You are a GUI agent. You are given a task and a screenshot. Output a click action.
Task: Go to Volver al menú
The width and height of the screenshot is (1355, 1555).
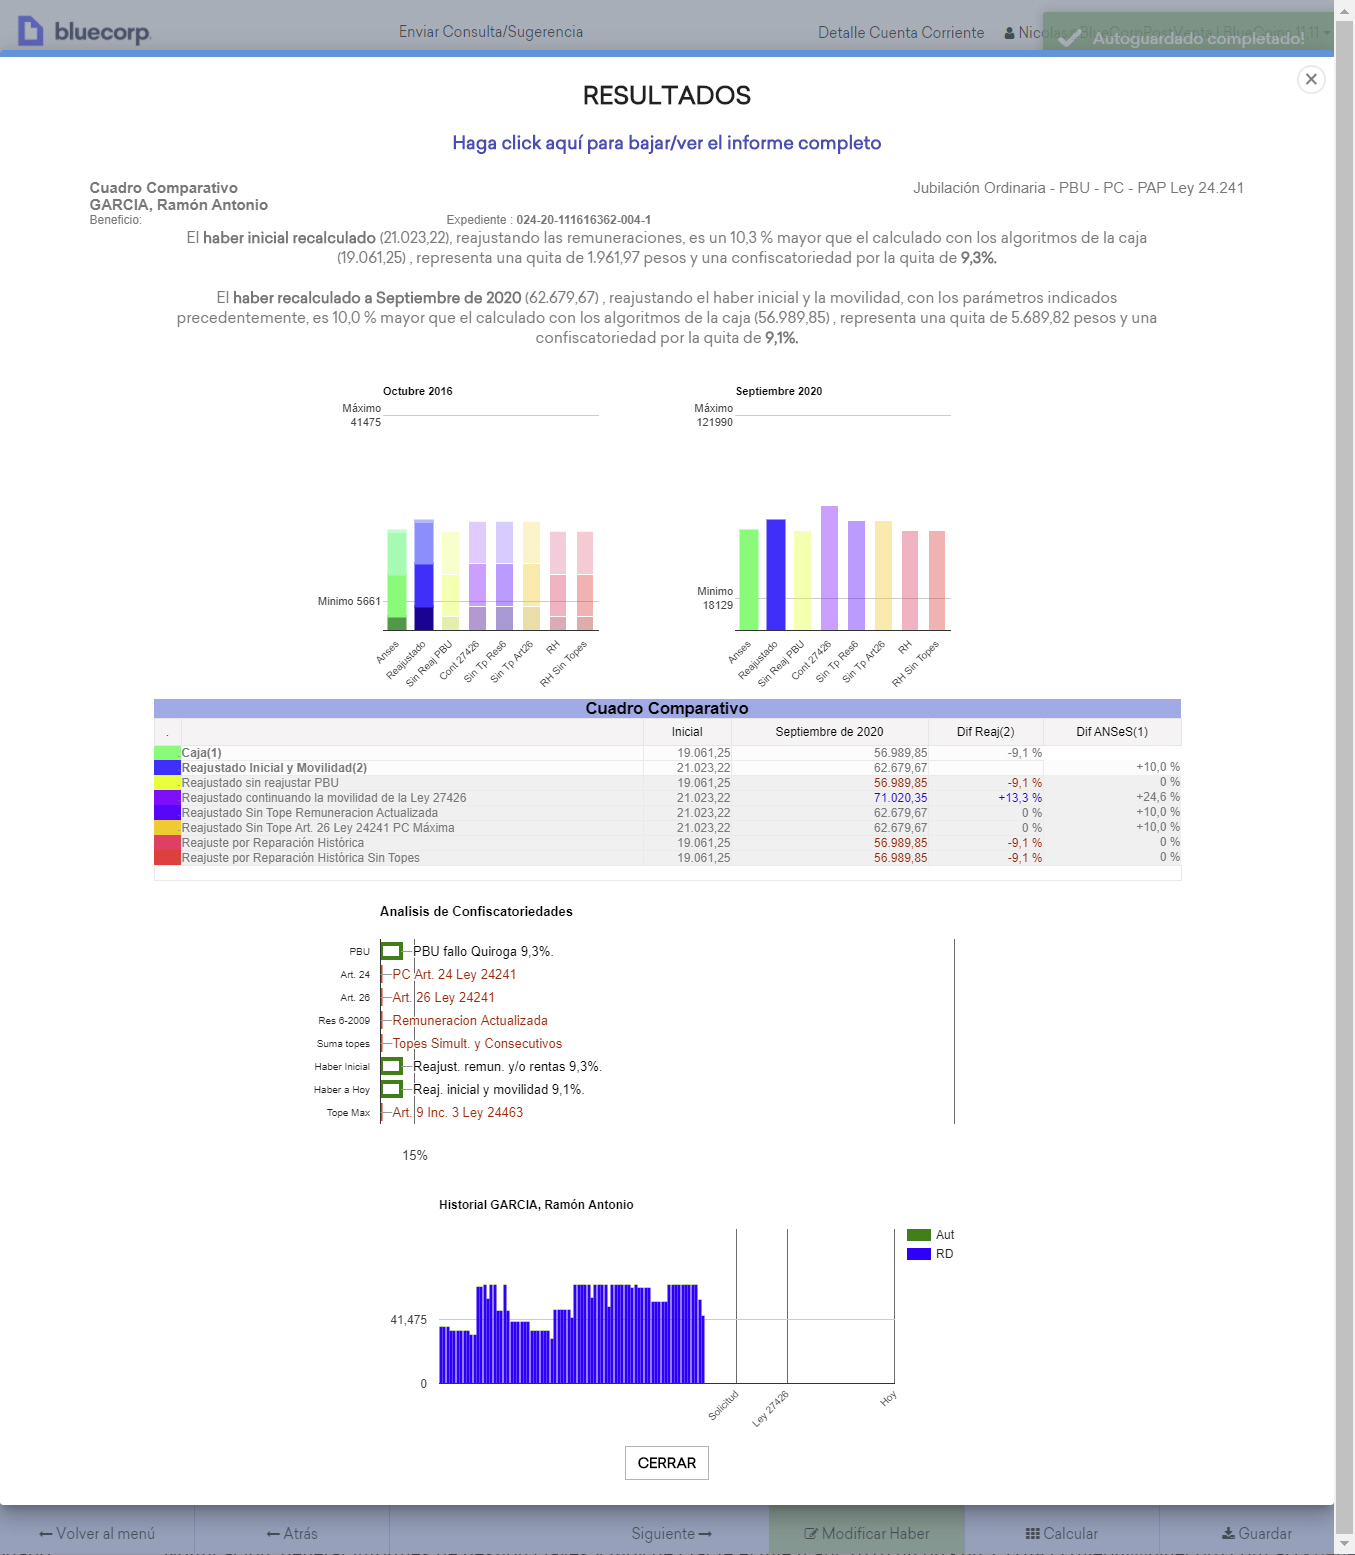97,1533
